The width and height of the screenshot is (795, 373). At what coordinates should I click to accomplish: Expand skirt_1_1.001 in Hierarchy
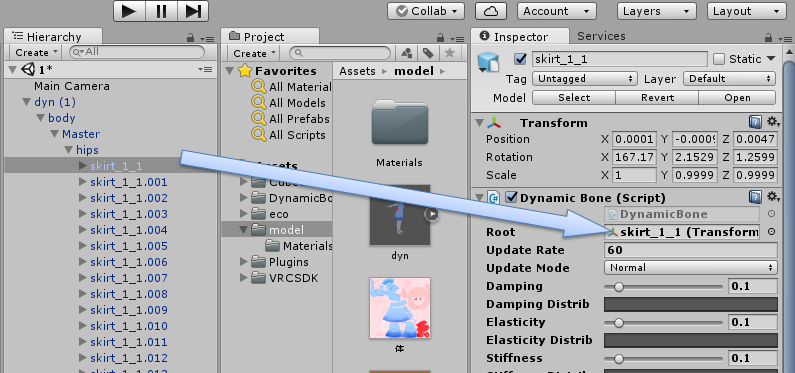point(83,182)
